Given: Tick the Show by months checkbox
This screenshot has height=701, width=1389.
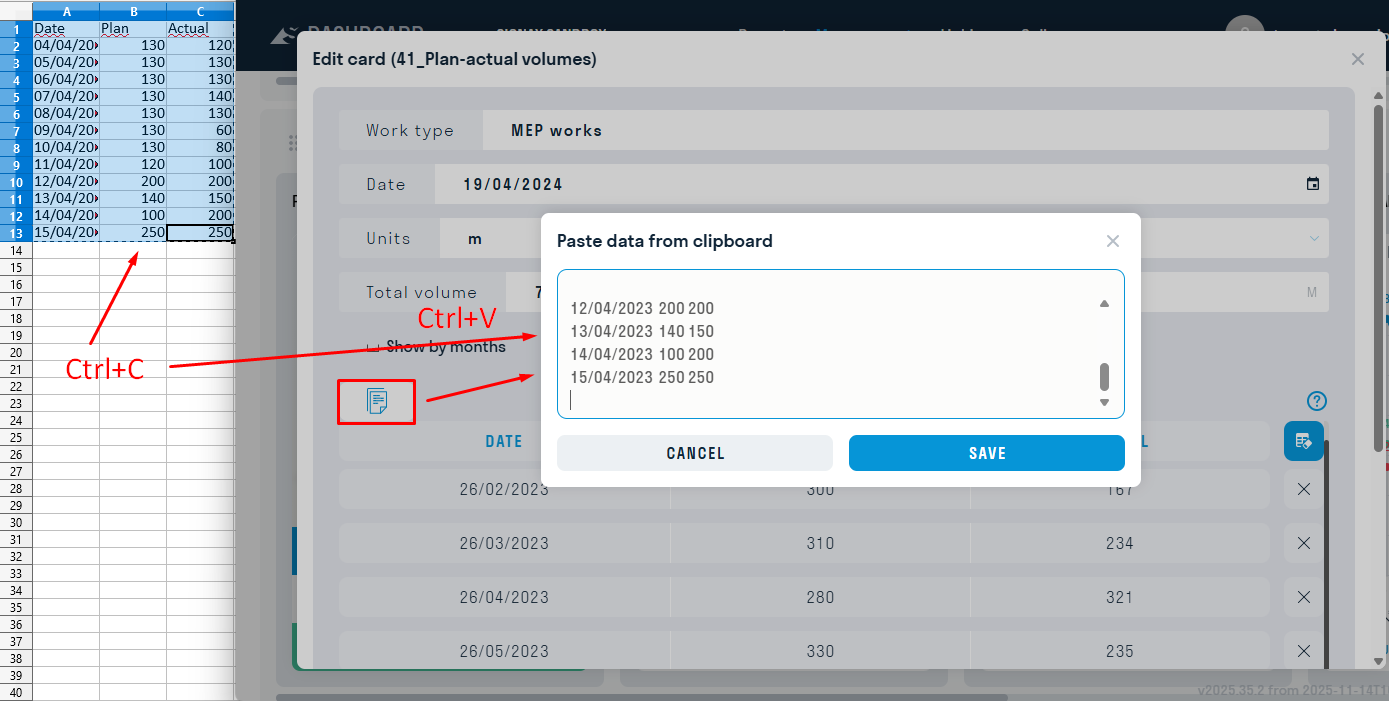Looking at the screenshot, I should (373, 347).
